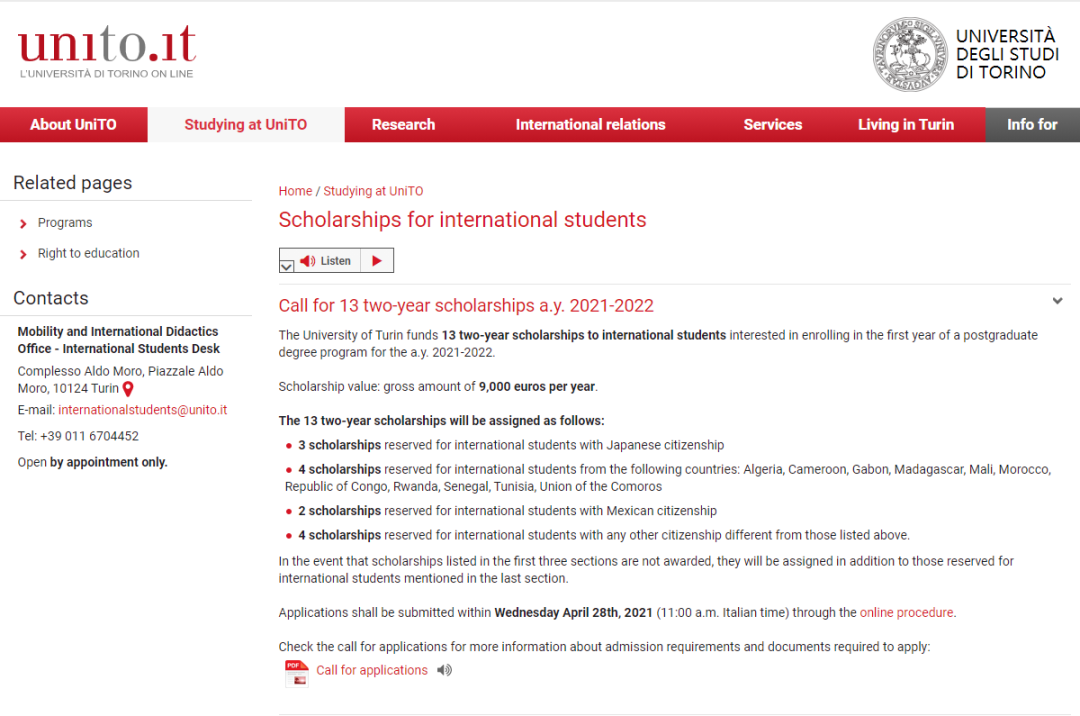
Task: Click the red map pin icon by address
Action: pyautogui.click(x=127, y=389)
